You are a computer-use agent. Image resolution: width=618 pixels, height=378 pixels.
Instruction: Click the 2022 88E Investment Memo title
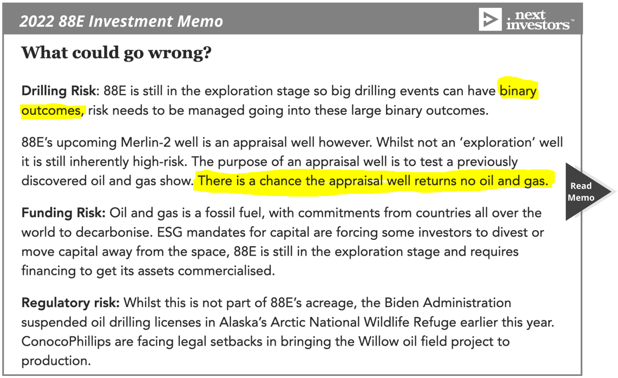pos(121,21)
